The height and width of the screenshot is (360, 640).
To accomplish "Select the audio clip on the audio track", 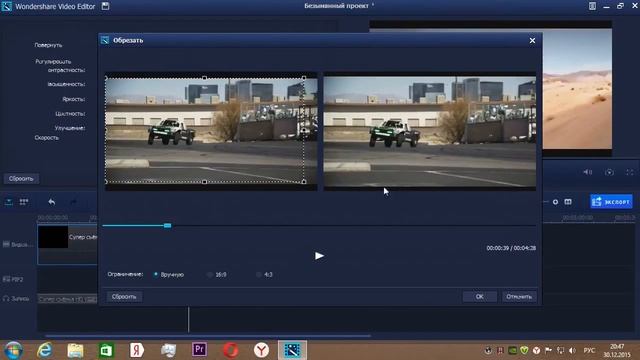I will 68,299.
